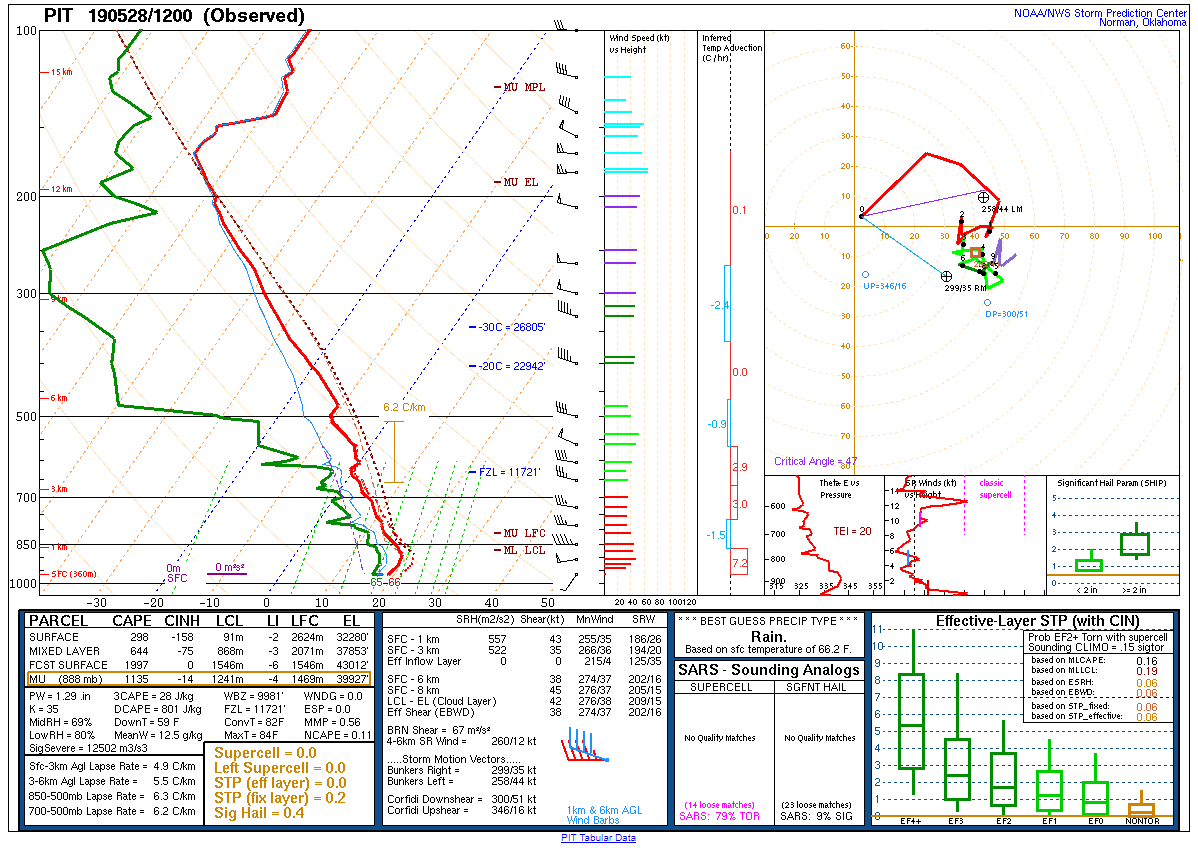The image size is (1198, 848).
Task: Click the CINH column header
Action: point(182,621)
